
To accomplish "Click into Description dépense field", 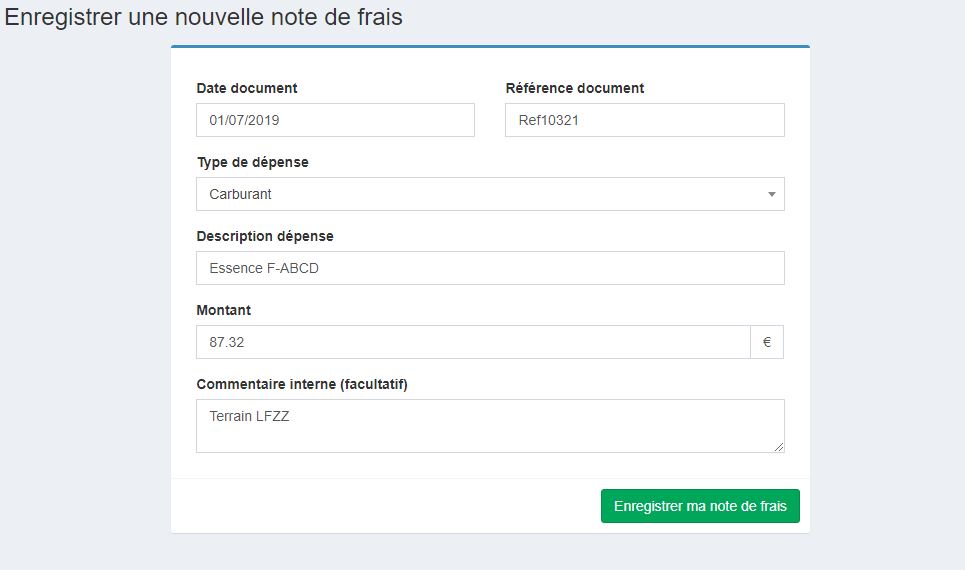I will click(490, 268).
